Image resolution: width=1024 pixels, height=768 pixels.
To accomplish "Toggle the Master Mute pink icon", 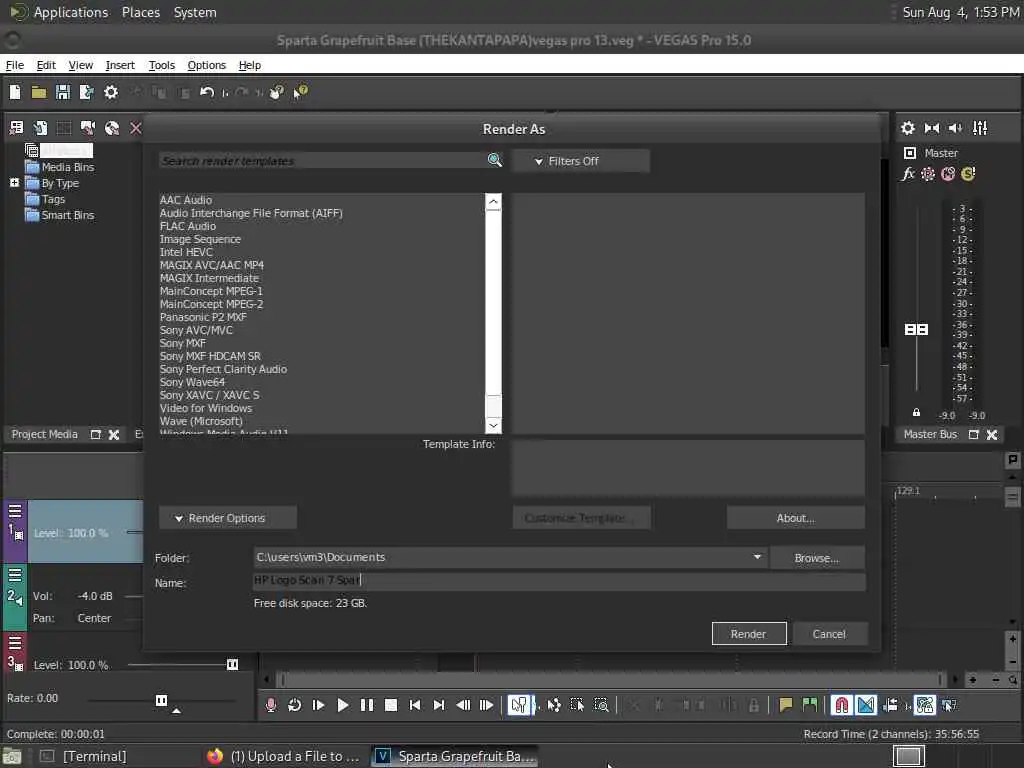I will [x=948, y=174].
